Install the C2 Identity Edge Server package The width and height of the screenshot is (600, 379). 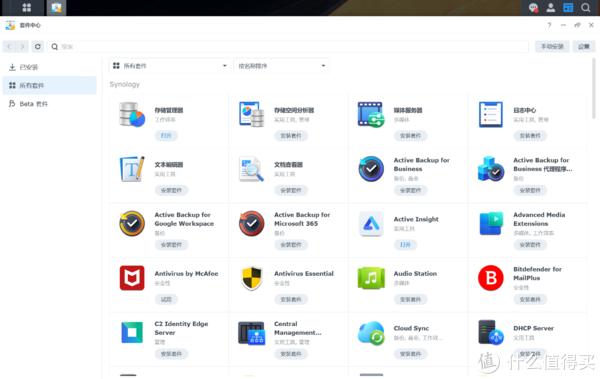[x=171, y=354]
